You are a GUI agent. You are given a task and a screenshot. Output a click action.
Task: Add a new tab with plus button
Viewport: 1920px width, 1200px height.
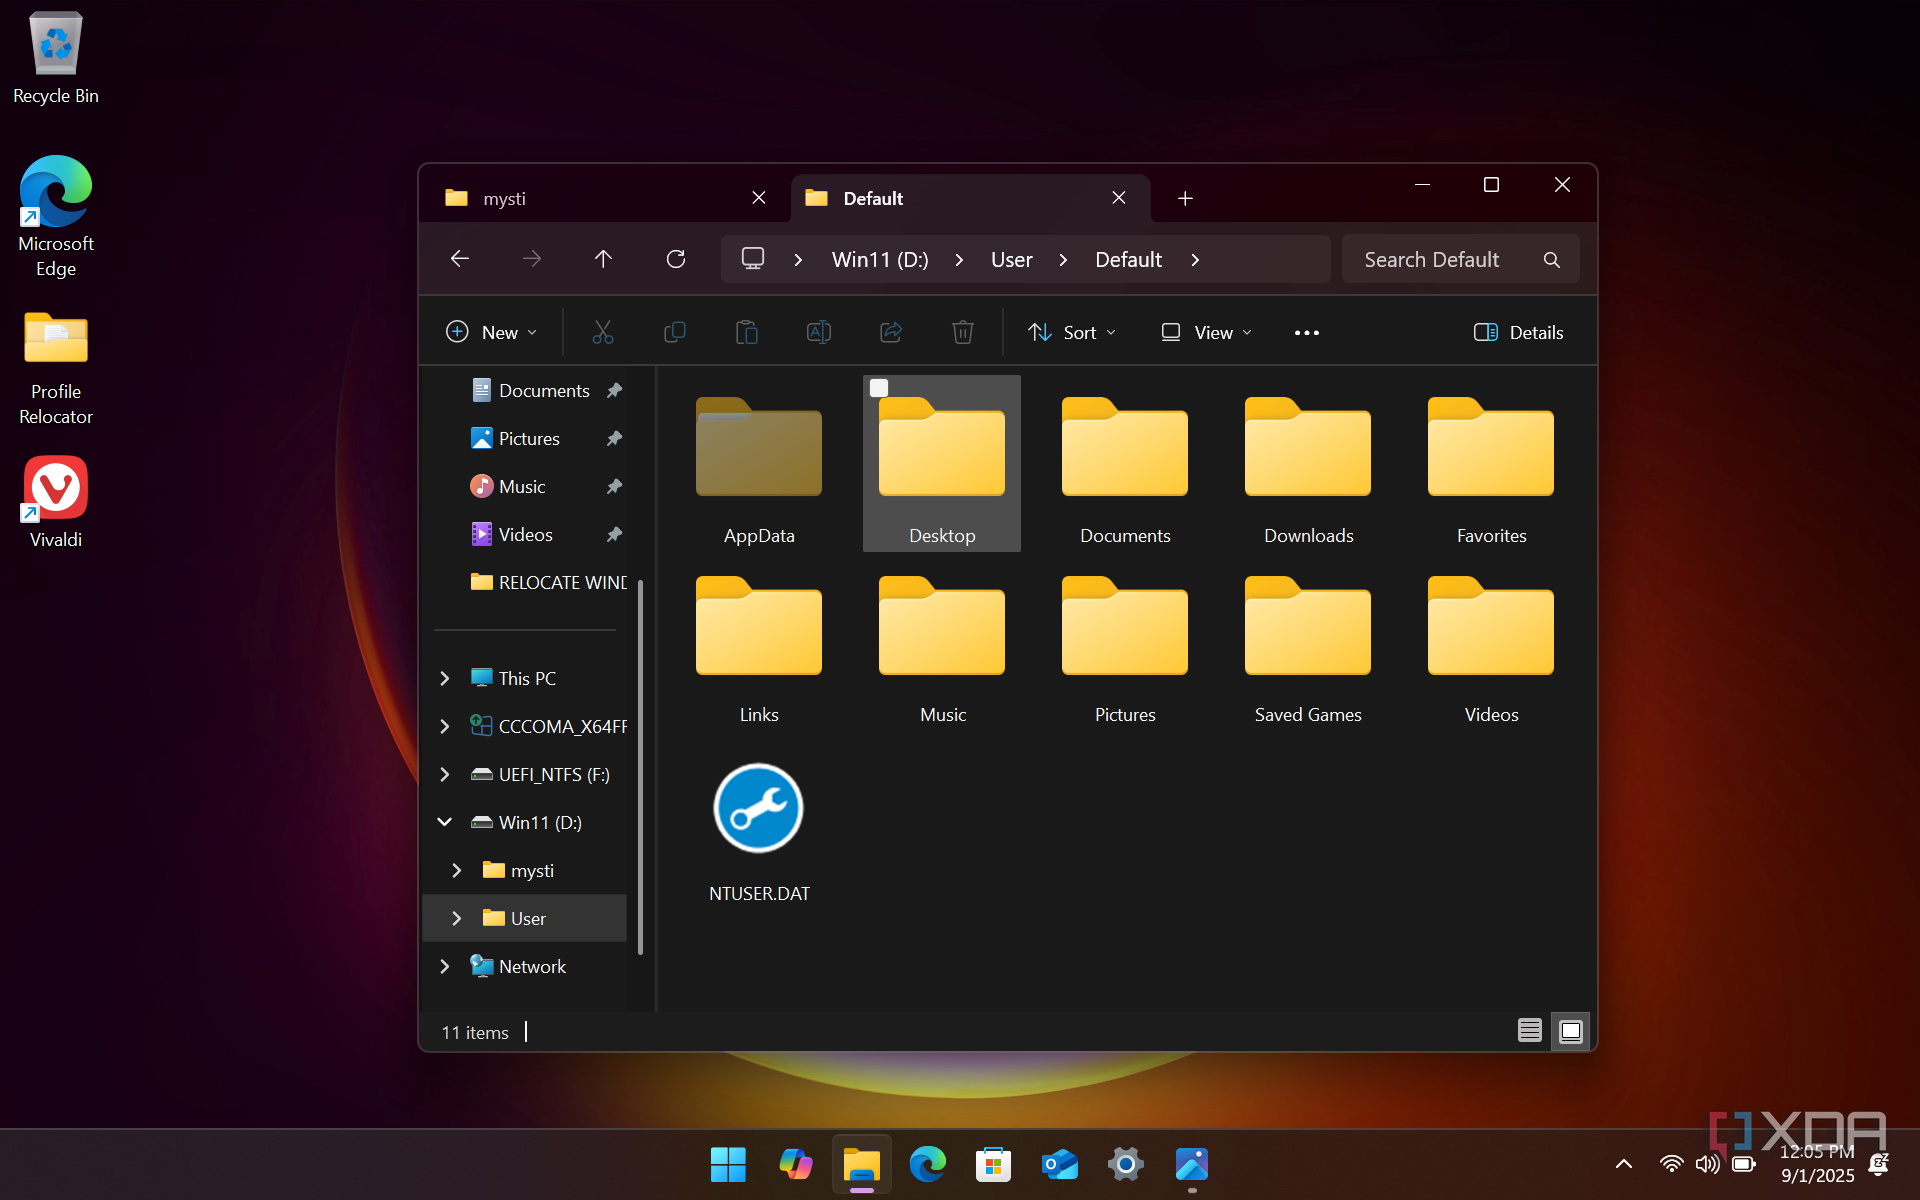1185,198
